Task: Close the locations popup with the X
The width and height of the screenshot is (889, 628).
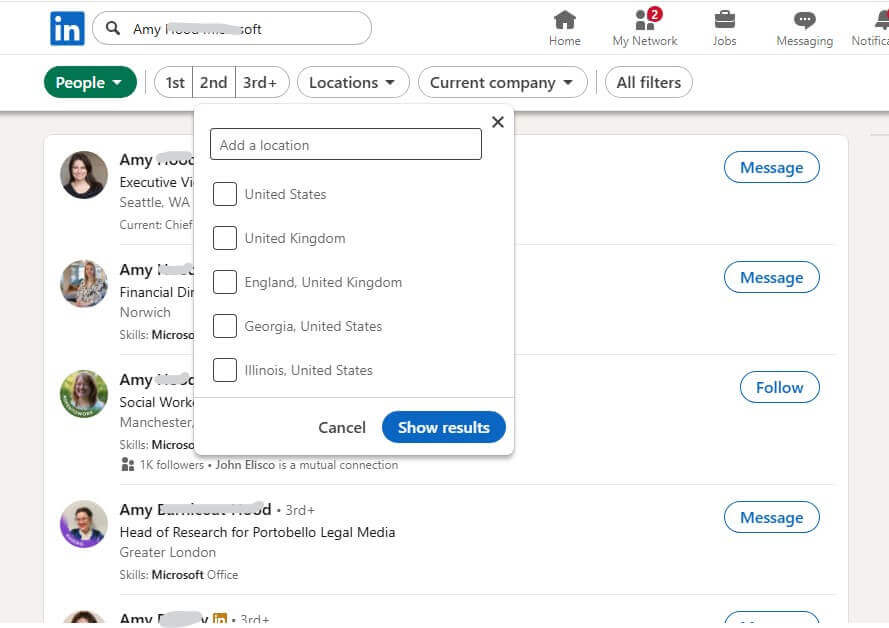Action: 498,122
